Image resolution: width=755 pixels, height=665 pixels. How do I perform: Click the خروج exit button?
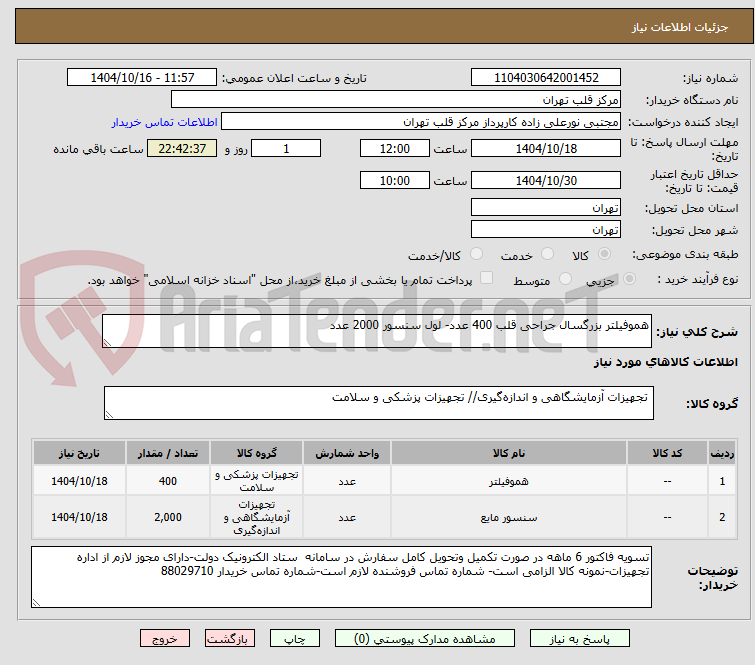(x=165, y=639)
